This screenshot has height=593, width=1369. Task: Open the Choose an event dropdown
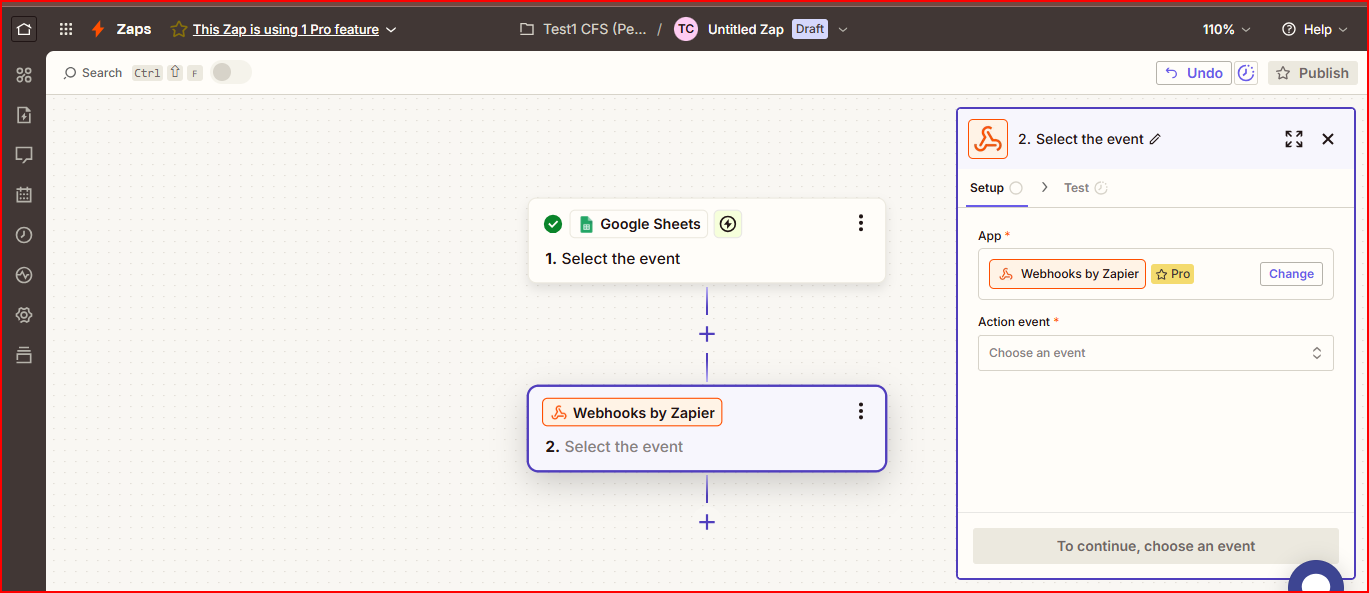point(1155,353)
